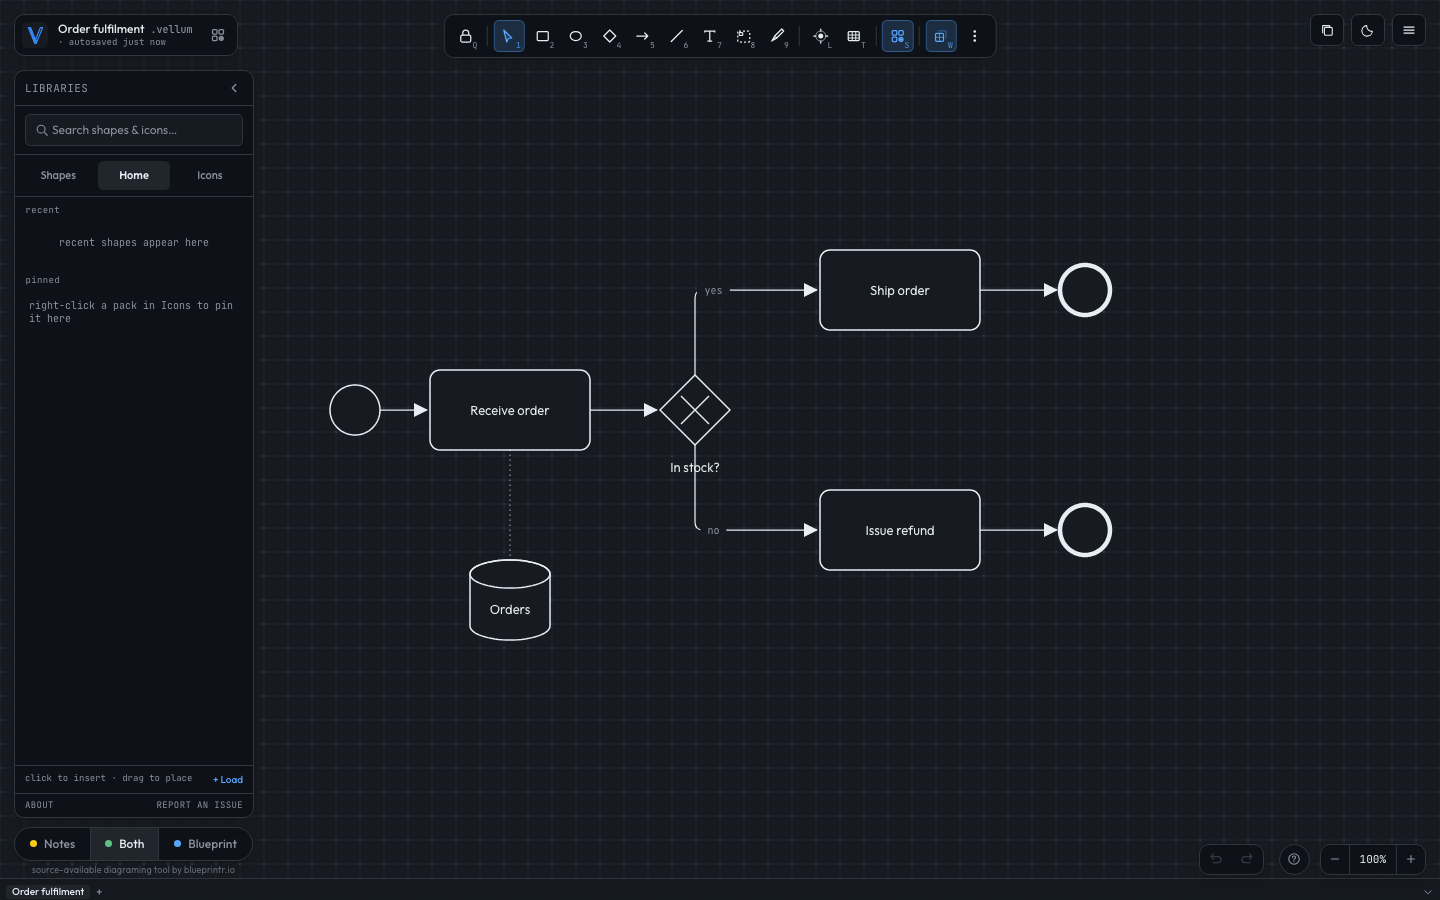Image resolution: width=1440 pixels, height=900 pixels.
Task: Click the "no" connector label
Action: (x=713, y=531)
